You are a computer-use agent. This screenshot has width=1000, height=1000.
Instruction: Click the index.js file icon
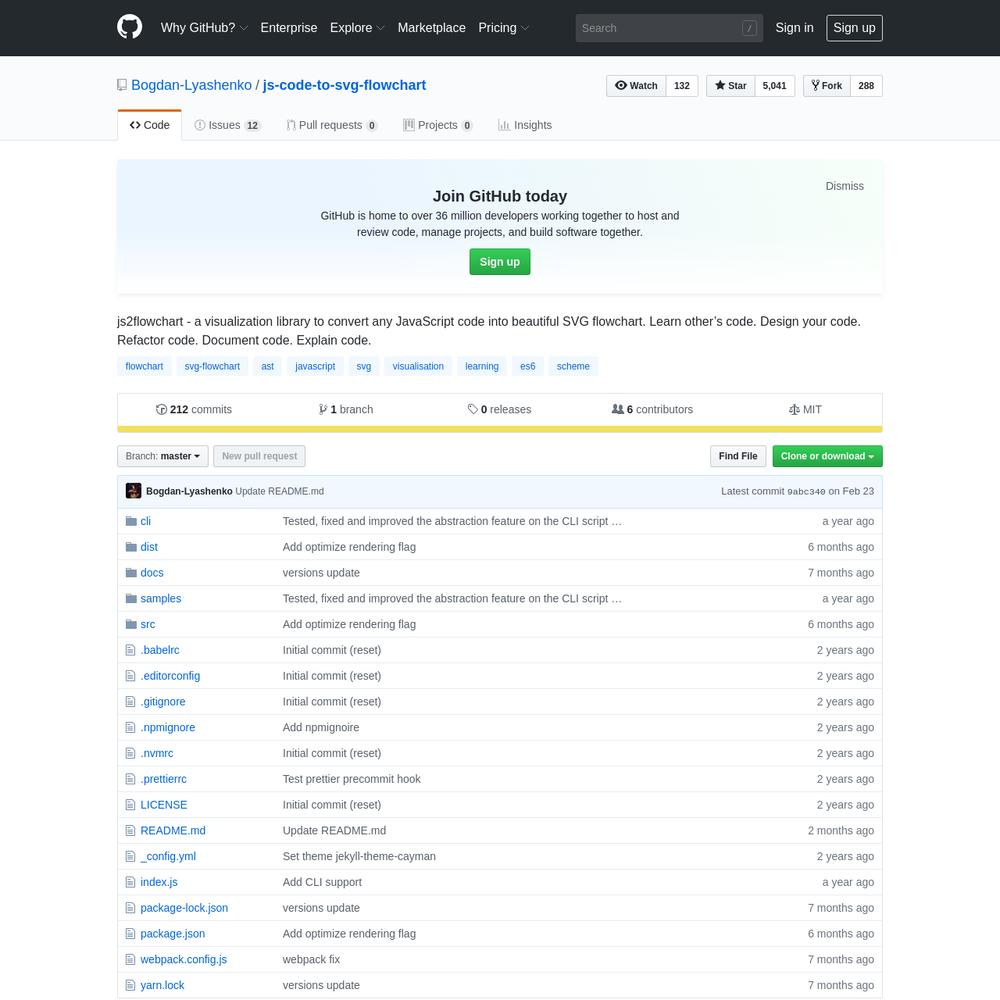coord(131,882)
